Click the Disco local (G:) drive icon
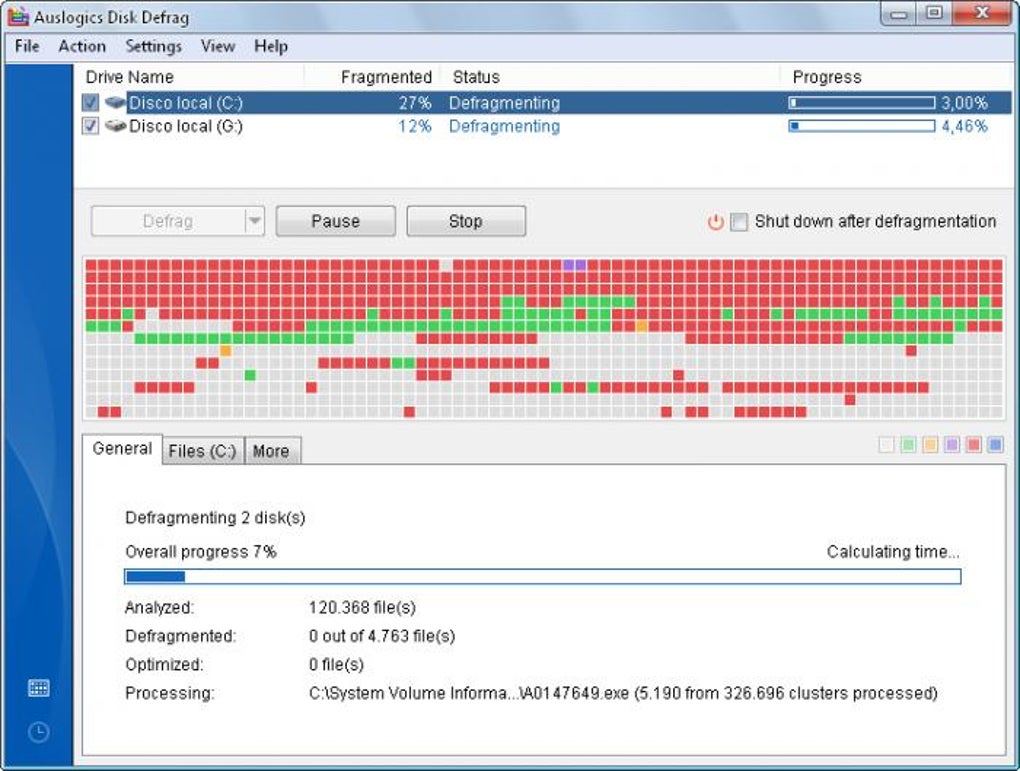Image resolution: width=1020 pixels, height=771 pixels. click(x=115, y=126)
